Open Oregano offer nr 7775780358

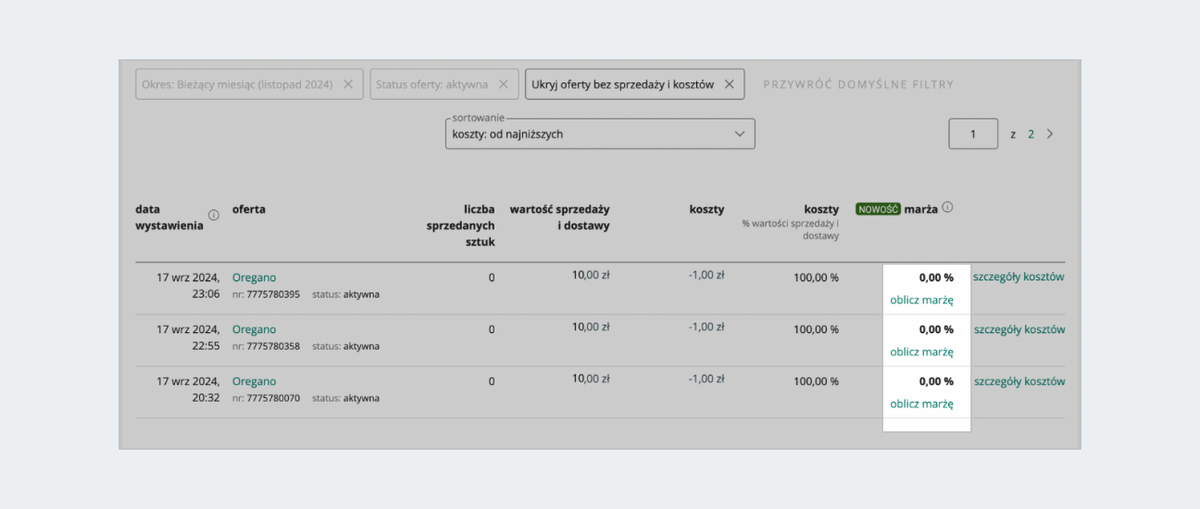[x=254, y=329]
